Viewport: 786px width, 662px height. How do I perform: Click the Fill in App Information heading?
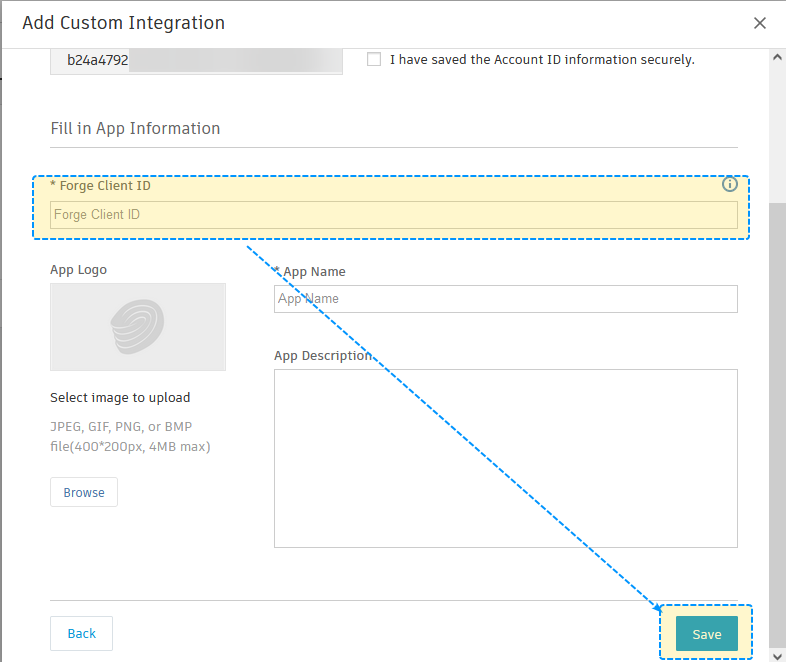(135, 128)
